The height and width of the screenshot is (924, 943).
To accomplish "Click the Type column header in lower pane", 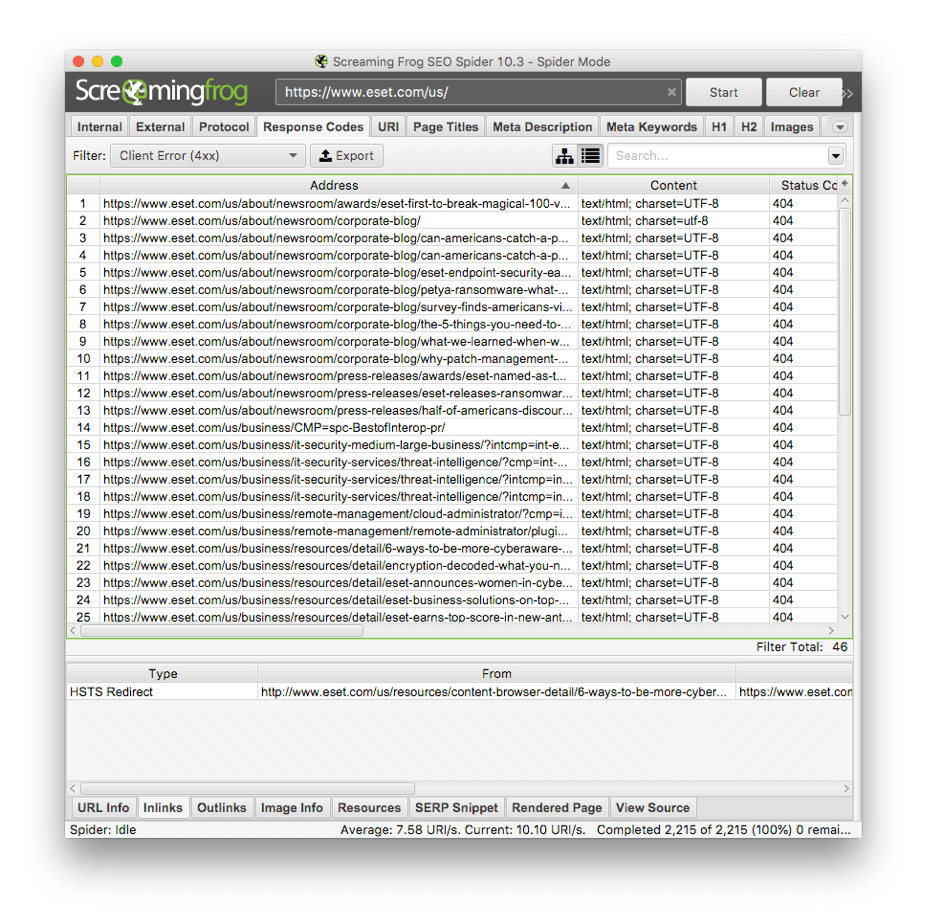I will coord(163,674).
